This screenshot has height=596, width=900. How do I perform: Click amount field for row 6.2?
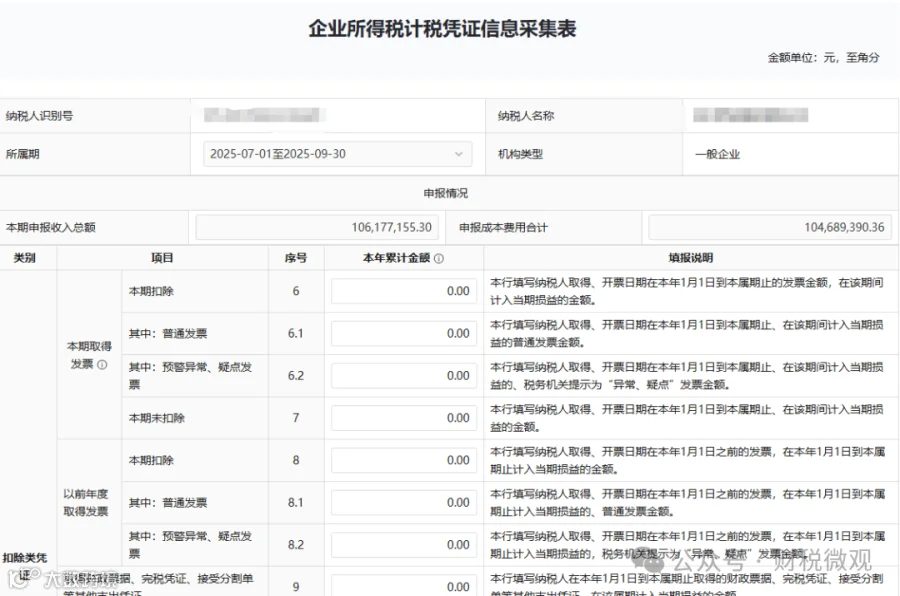tap(404, 376)
